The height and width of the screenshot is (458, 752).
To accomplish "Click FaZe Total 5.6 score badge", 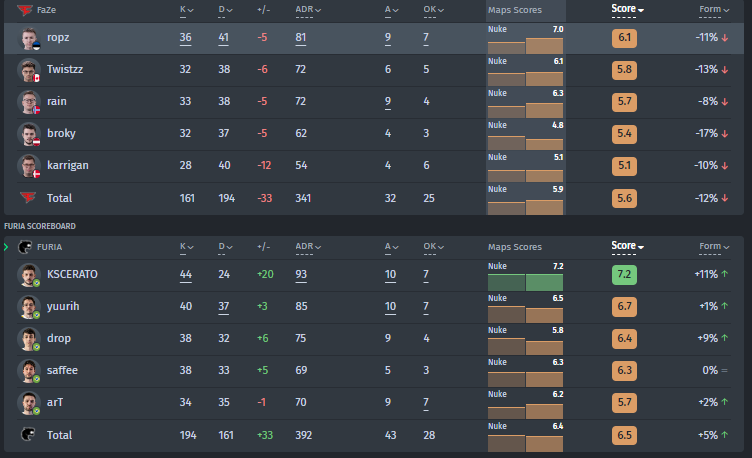I will click(624, 199).
